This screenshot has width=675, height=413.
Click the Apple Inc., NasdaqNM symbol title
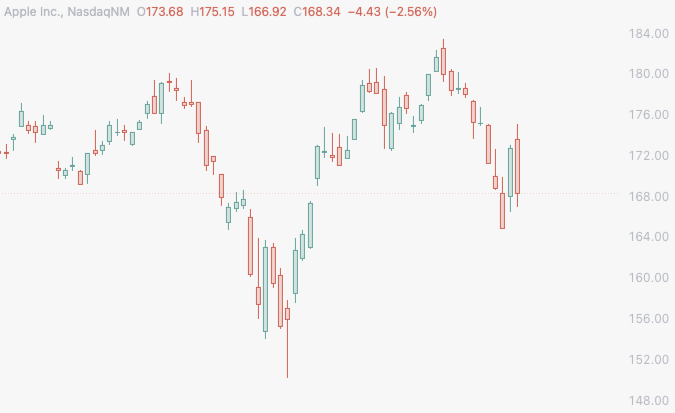[67, 12]
